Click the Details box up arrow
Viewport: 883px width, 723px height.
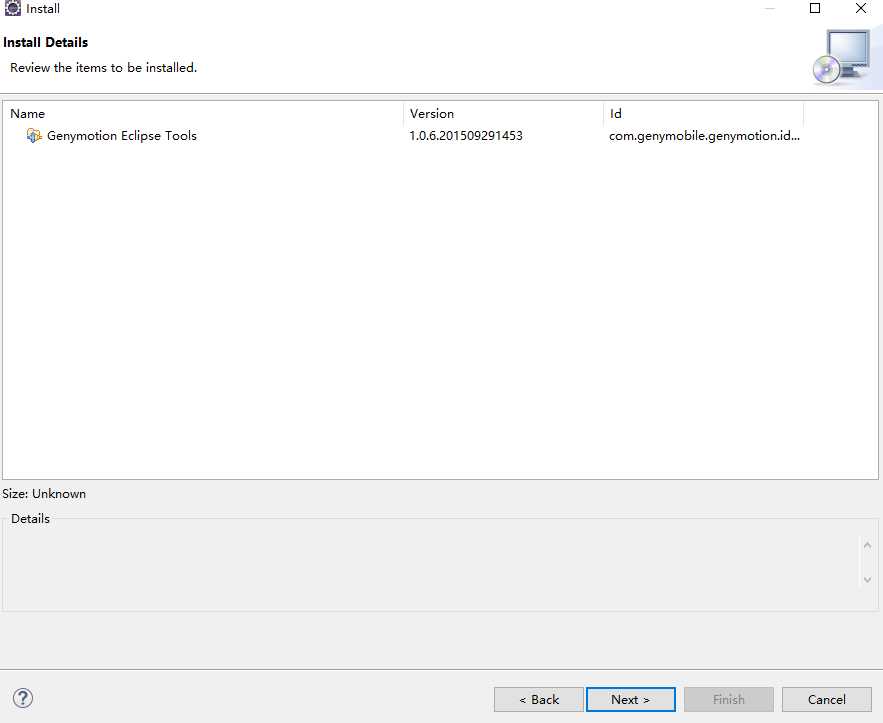click(x=867, y=545)
